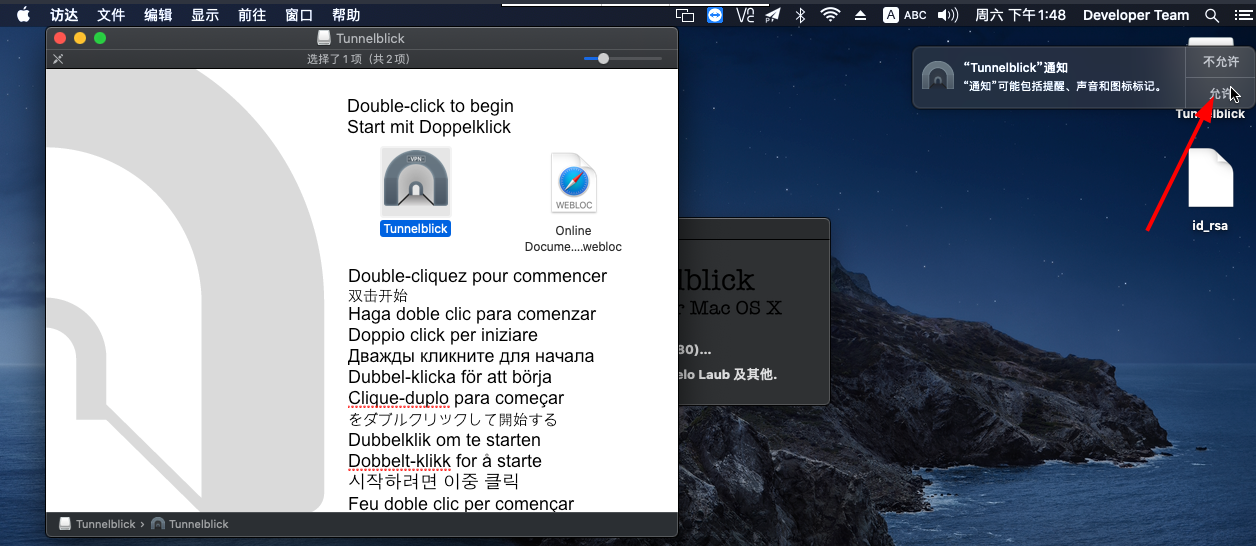Click "Doppio click per iniziare" text
1256x546 pixels.
tap(443, 335)
